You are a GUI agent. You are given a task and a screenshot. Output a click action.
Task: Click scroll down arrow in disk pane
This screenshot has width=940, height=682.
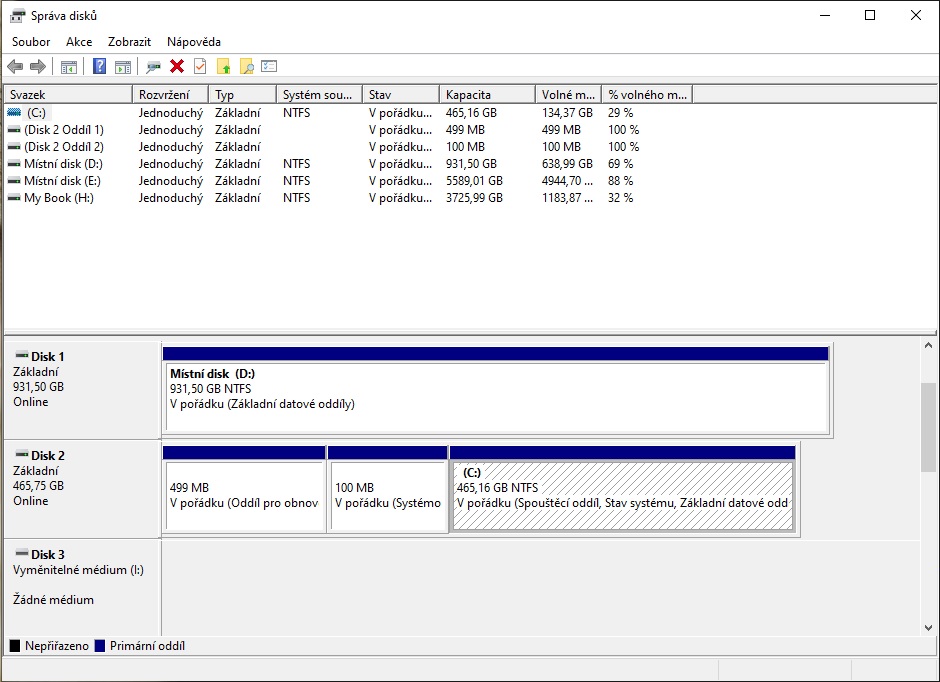(x=928, y=627)
